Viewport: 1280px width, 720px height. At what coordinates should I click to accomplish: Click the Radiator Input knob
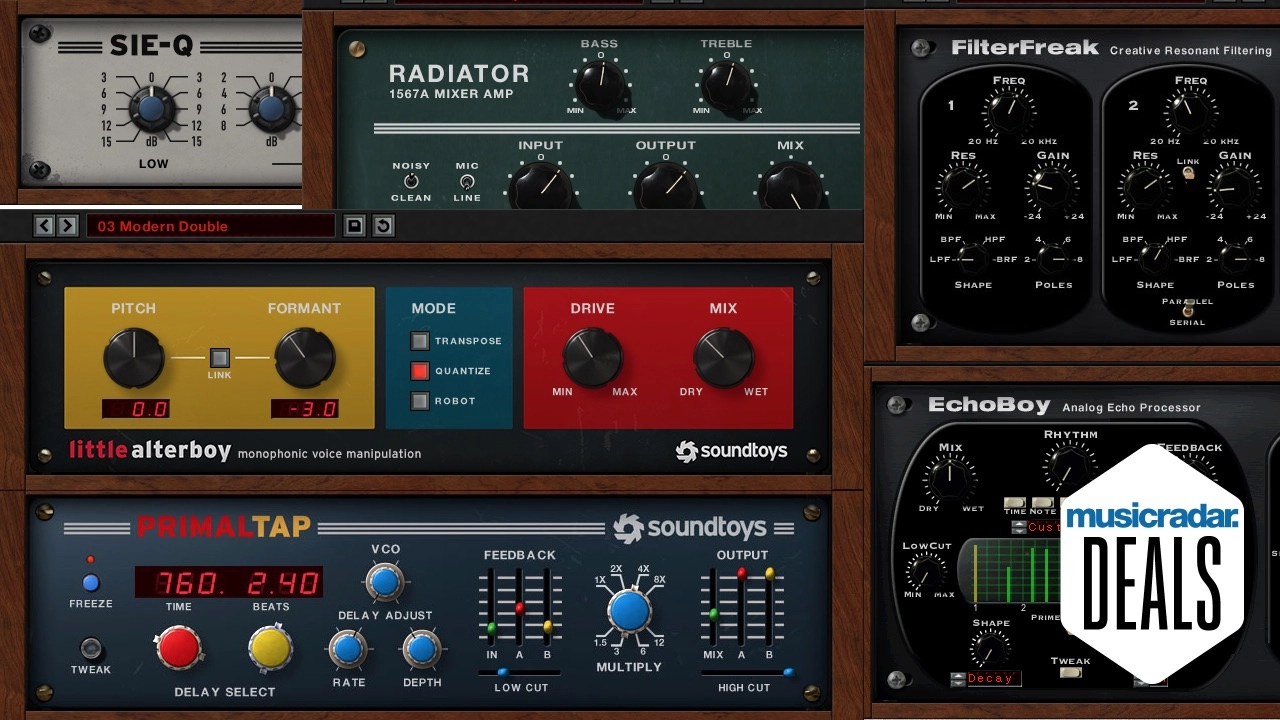(540, 186)
